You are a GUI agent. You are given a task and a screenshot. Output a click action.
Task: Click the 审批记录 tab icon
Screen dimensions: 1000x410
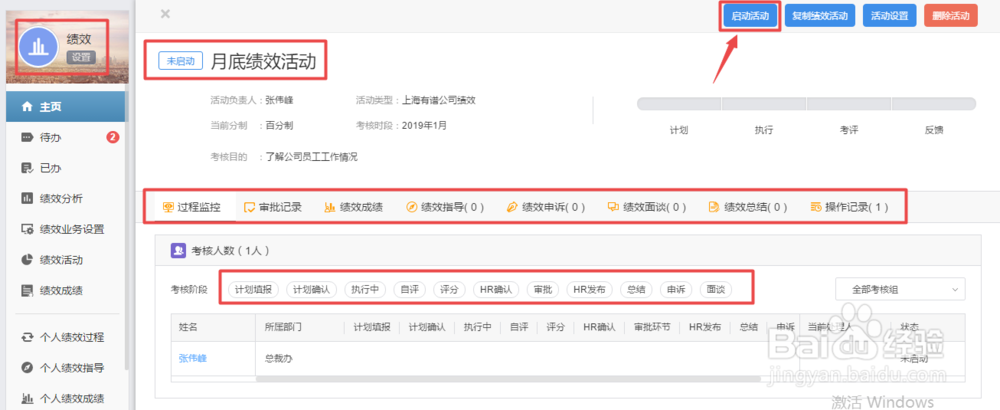click(x=250, y=207)
